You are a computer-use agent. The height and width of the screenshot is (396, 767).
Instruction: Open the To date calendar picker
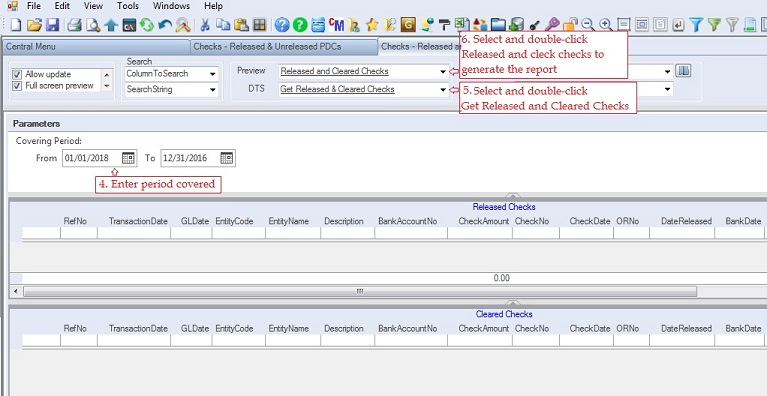pos(226,158)
